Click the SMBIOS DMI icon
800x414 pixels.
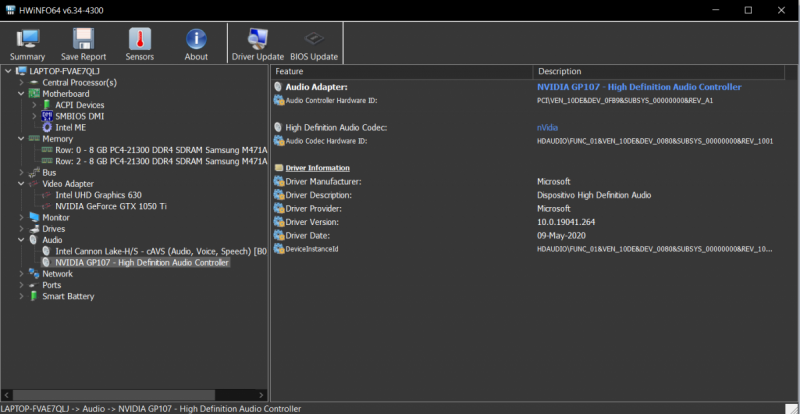point(47,116)
